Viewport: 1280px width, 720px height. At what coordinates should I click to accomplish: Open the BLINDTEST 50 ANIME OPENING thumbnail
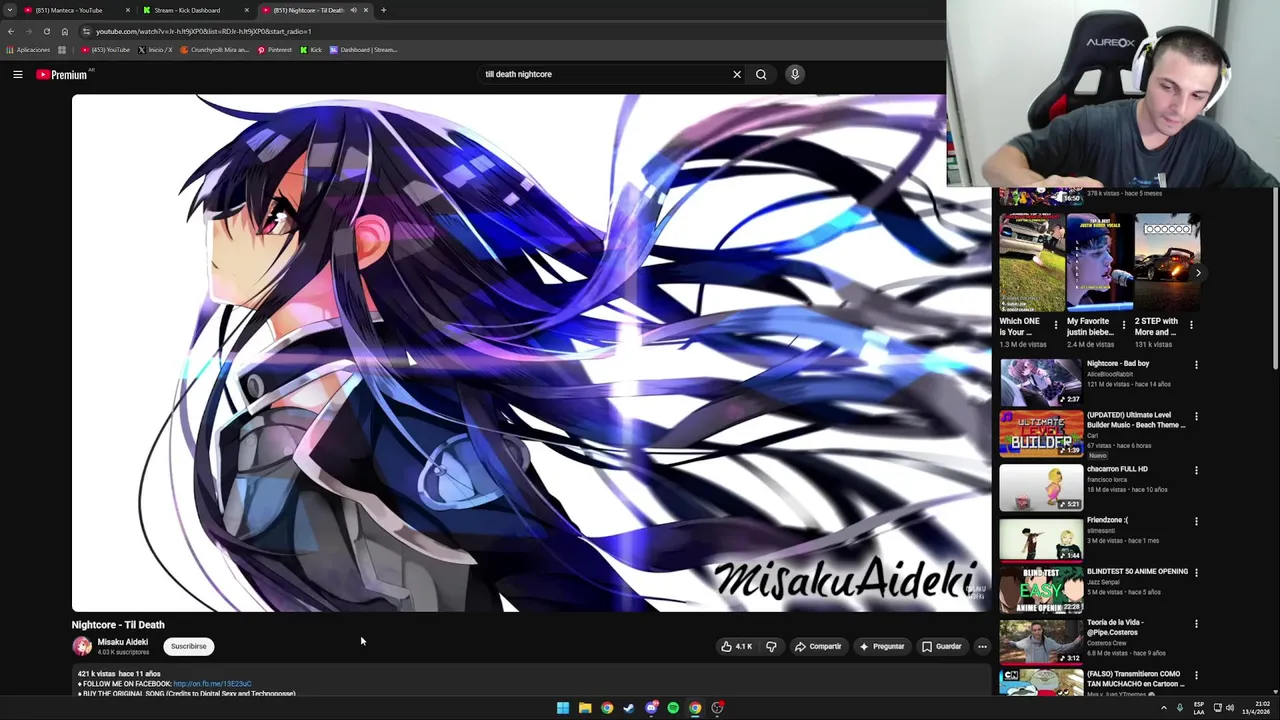(x=1041, y=589)
